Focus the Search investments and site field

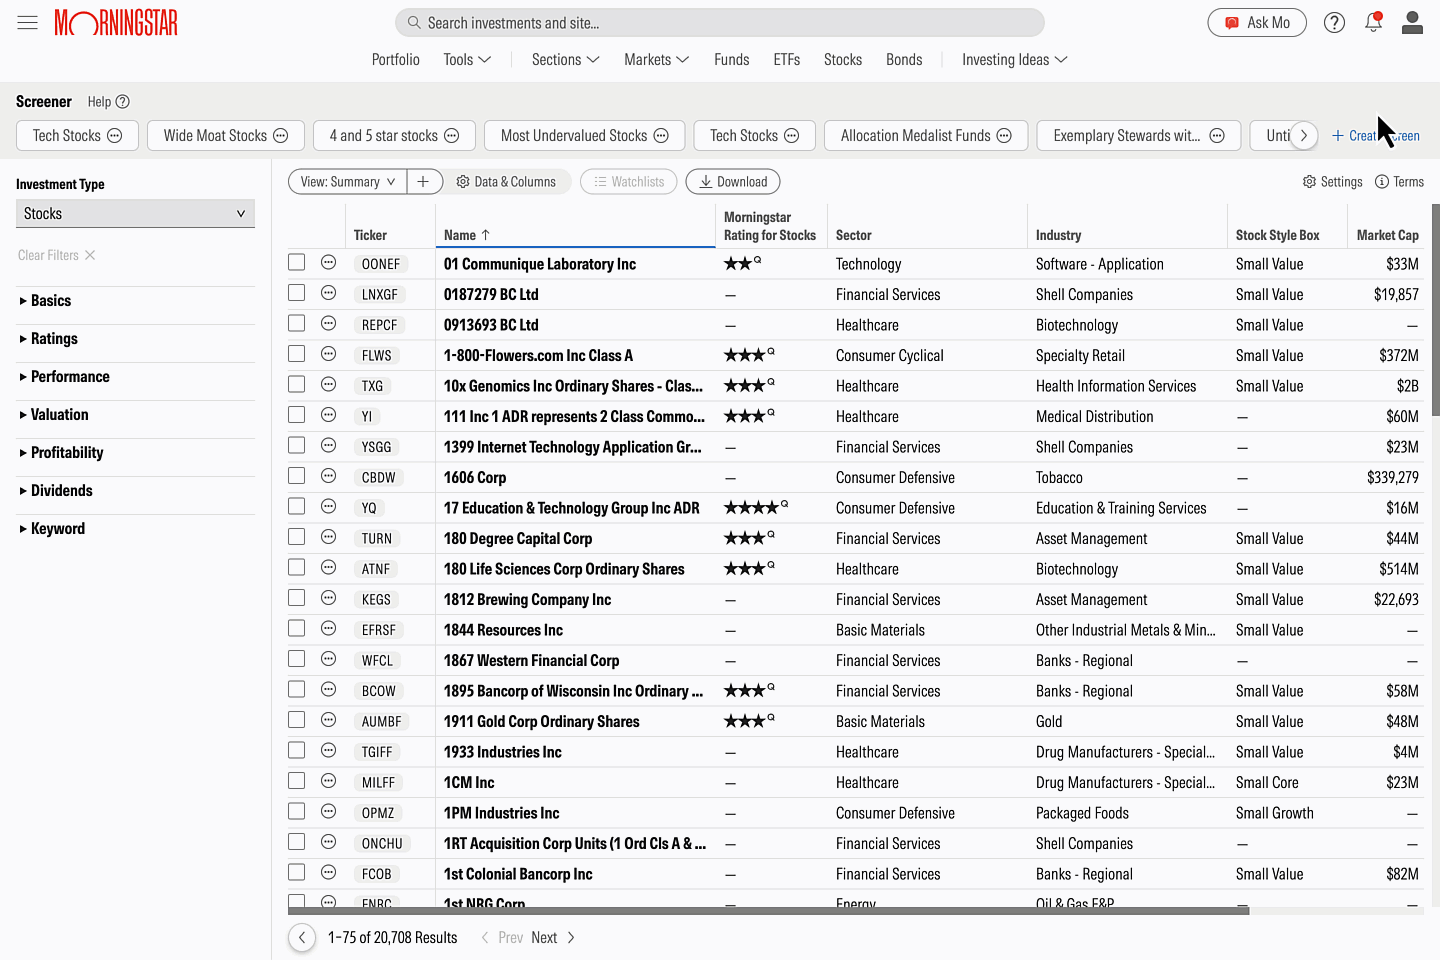(720, 22)
